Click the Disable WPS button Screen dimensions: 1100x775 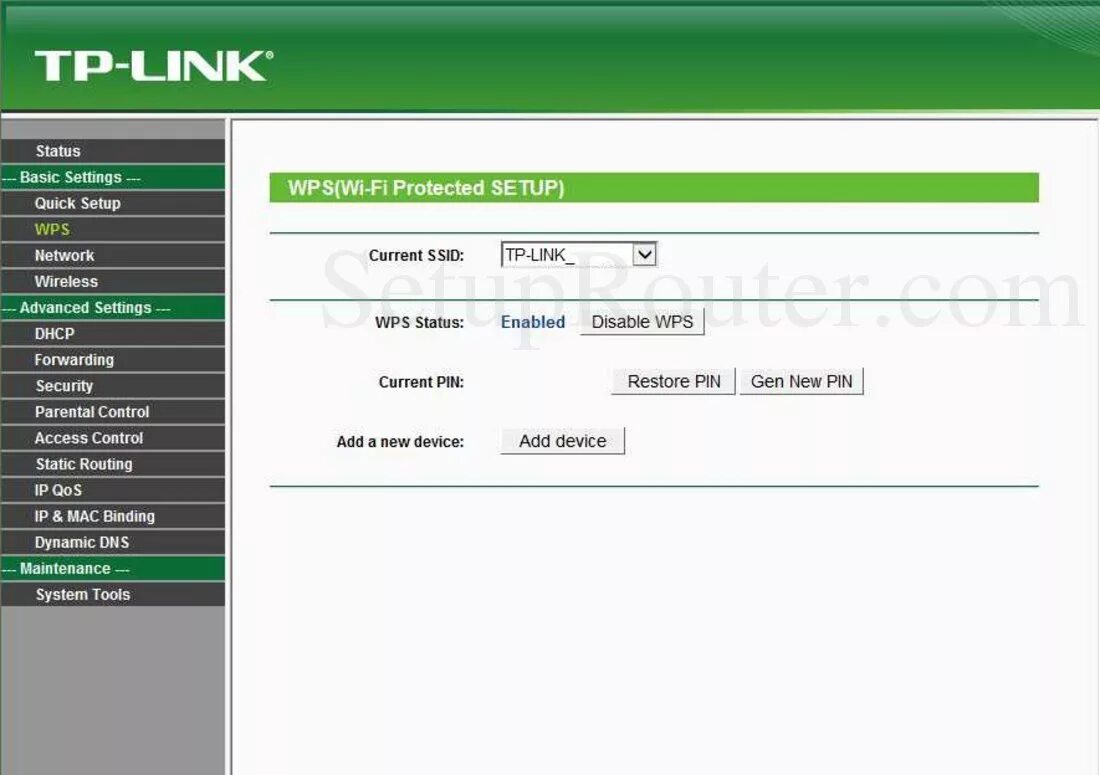642,322
